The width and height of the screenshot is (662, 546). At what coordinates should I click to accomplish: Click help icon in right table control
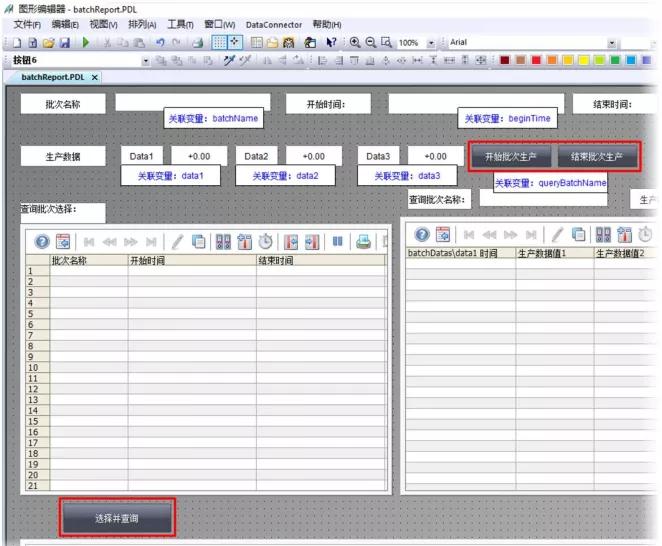422,234
